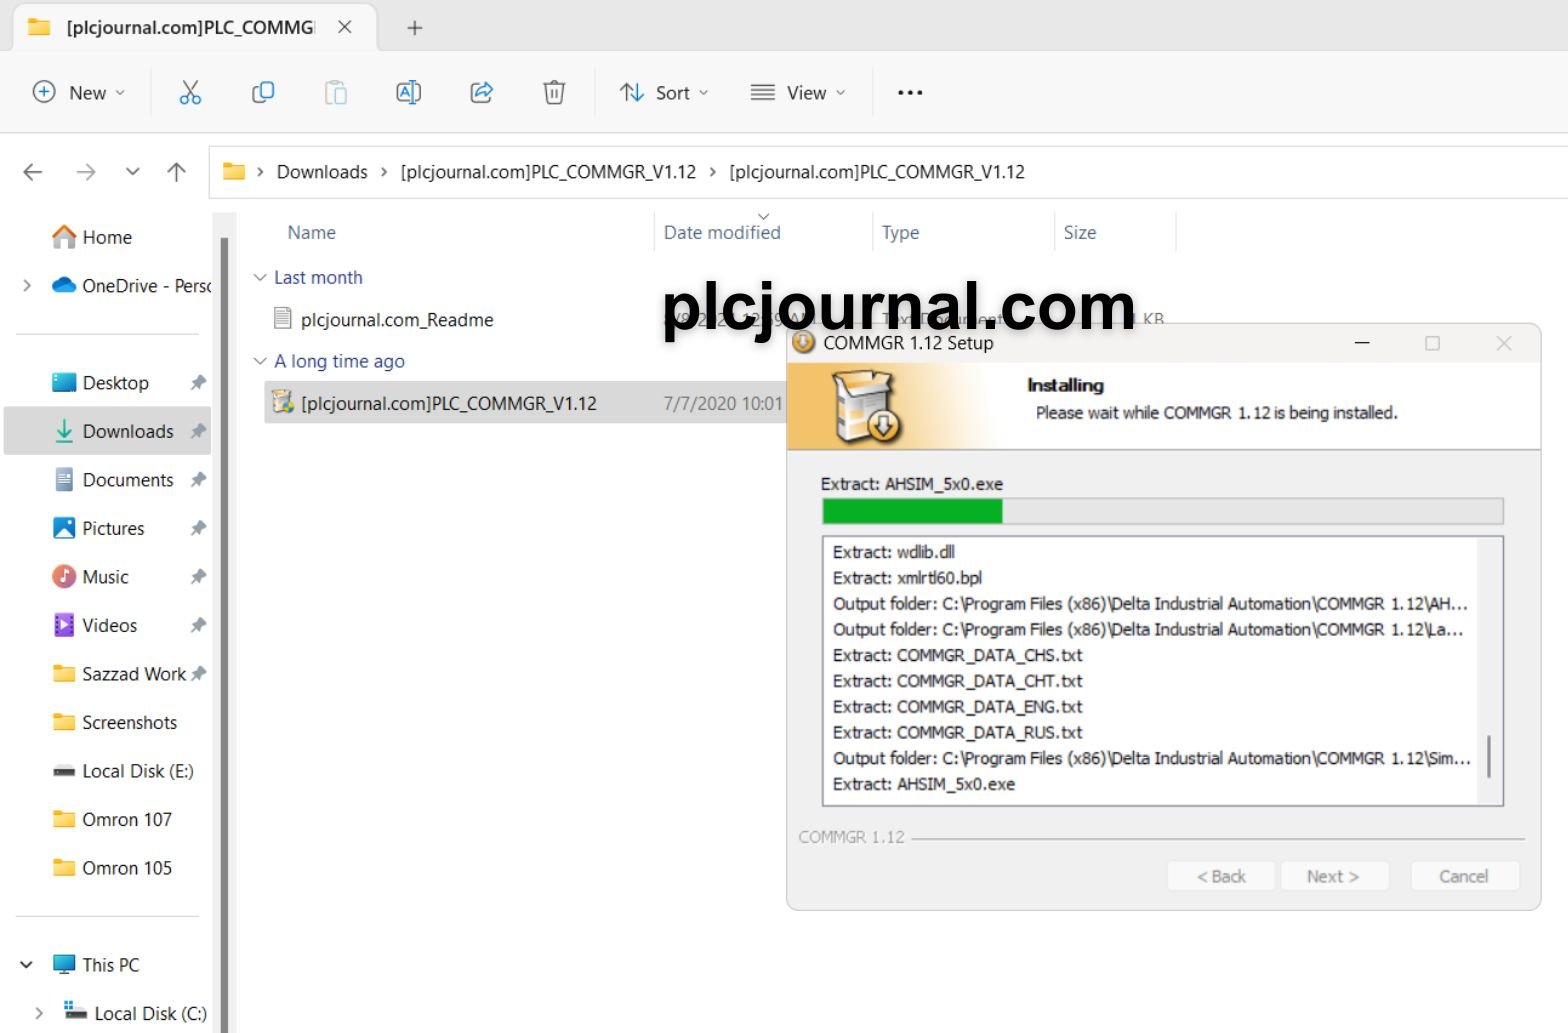Click first PLC_COMMGR_V1.12 breadcrumb segment

click(x=548, y=172)
